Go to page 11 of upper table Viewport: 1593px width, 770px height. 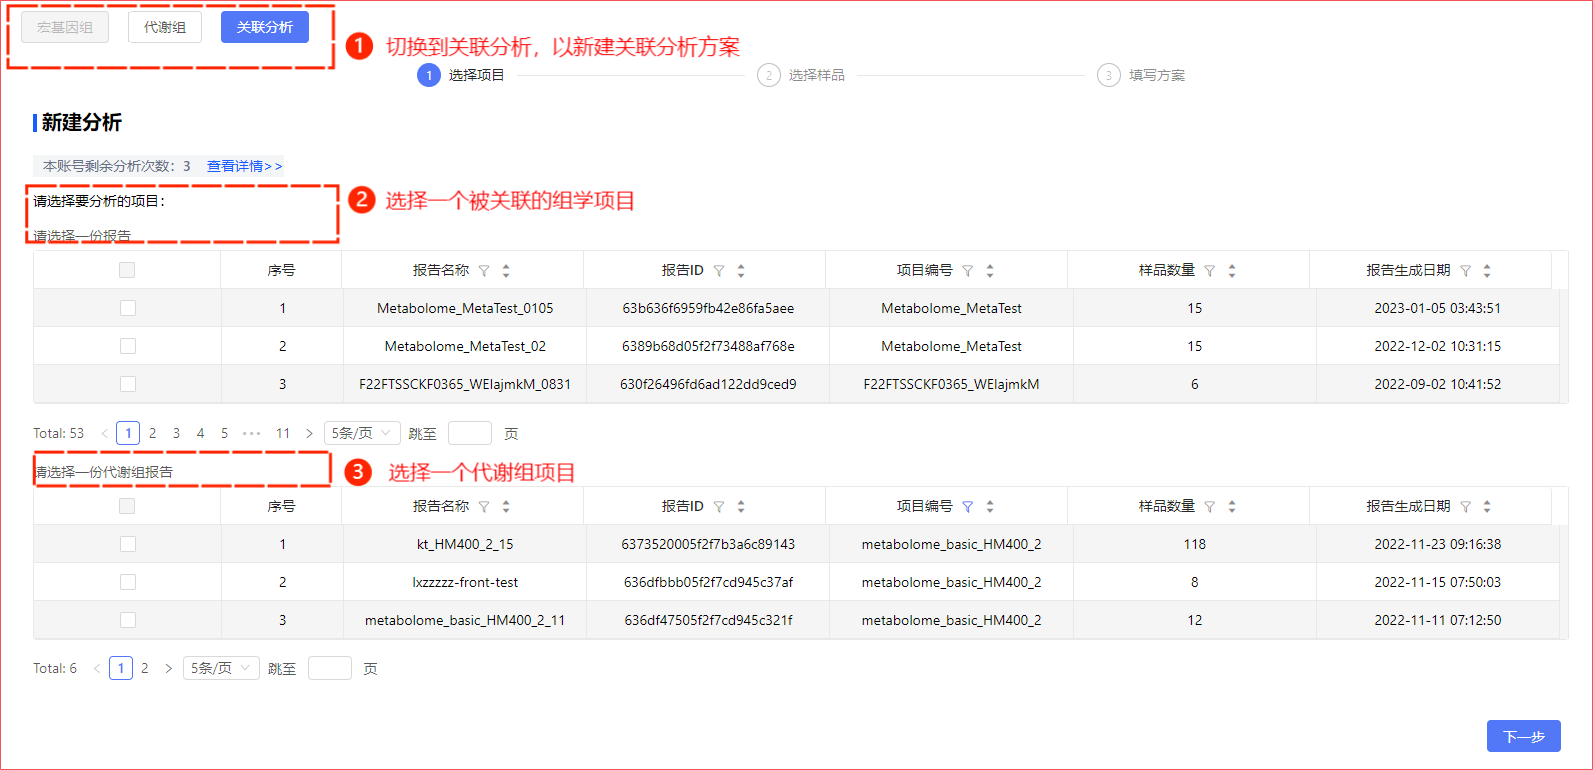coord(283,433)
